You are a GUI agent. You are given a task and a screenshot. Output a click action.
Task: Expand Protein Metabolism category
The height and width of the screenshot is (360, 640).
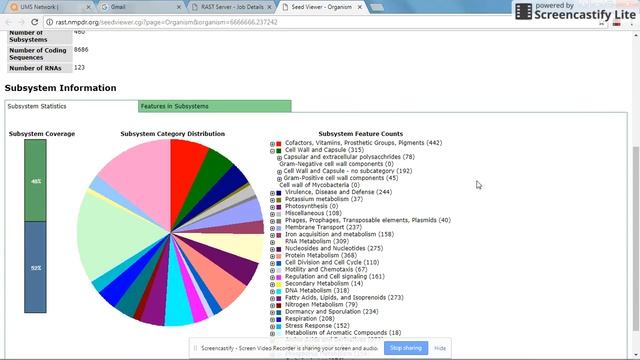pyautogui.click(x=272, y=256)
